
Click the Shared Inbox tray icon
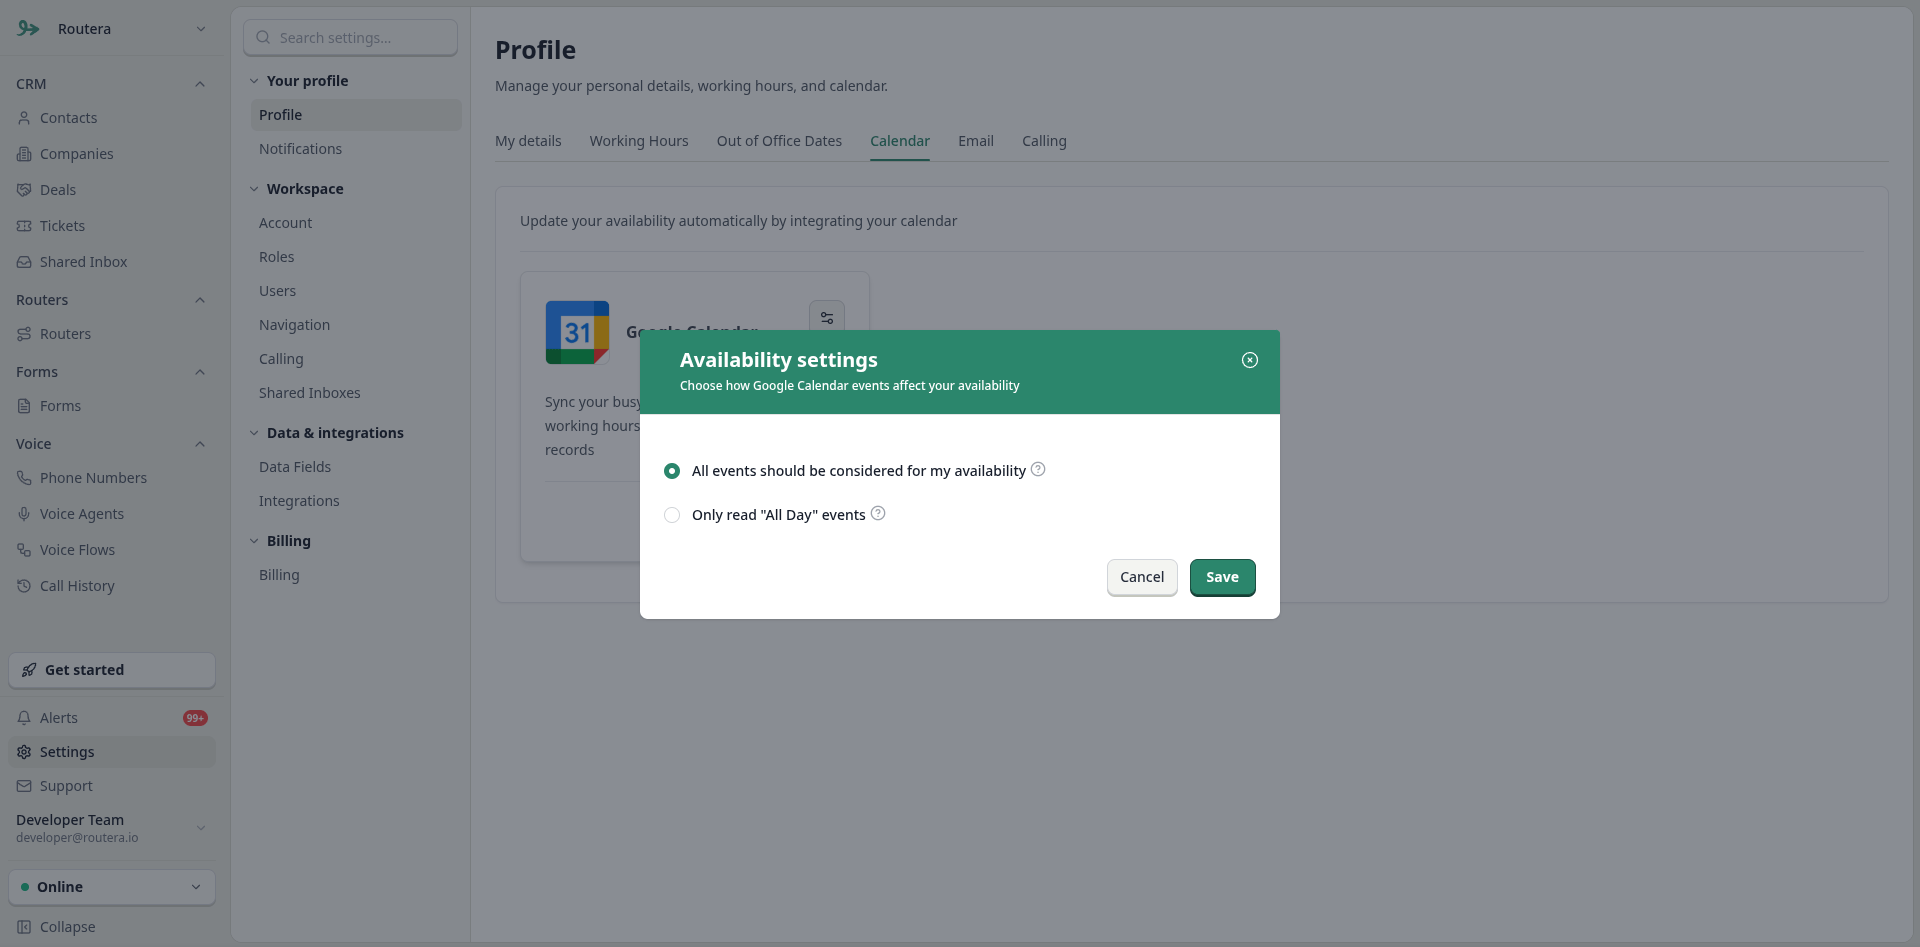pyautogui.click(x=24, y=262)
